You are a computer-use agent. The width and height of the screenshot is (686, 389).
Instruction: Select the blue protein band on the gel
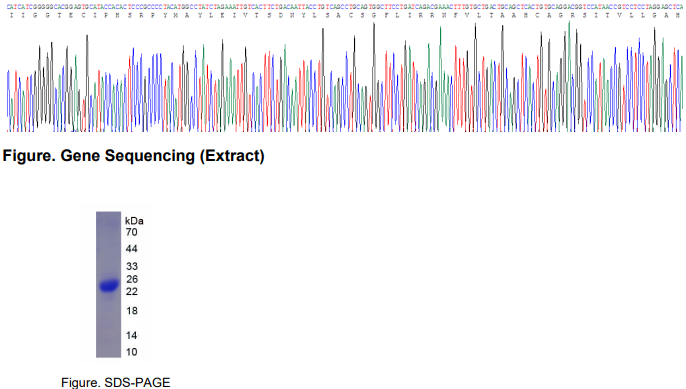click(x=109, y=286)
